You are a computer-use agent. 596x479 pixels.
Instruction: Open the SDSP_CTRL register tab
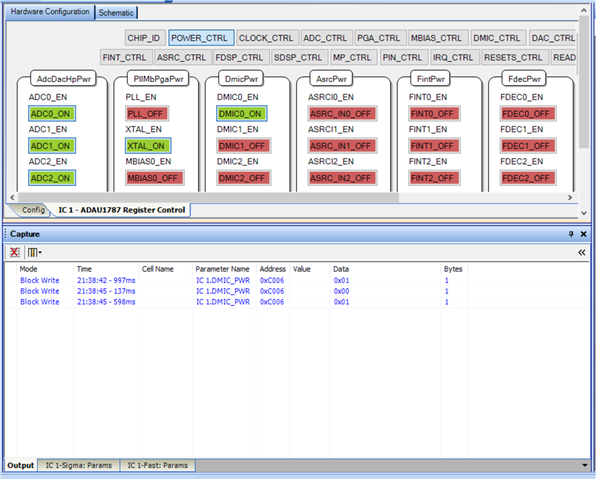[300, 57]
